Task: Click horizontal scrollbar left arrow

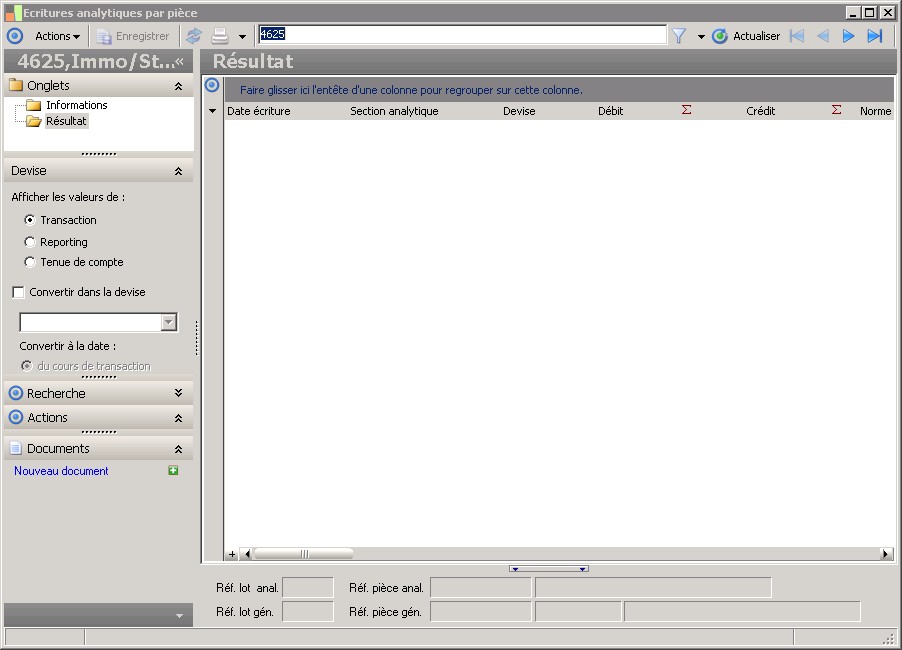Action: (x=247, y=554)
